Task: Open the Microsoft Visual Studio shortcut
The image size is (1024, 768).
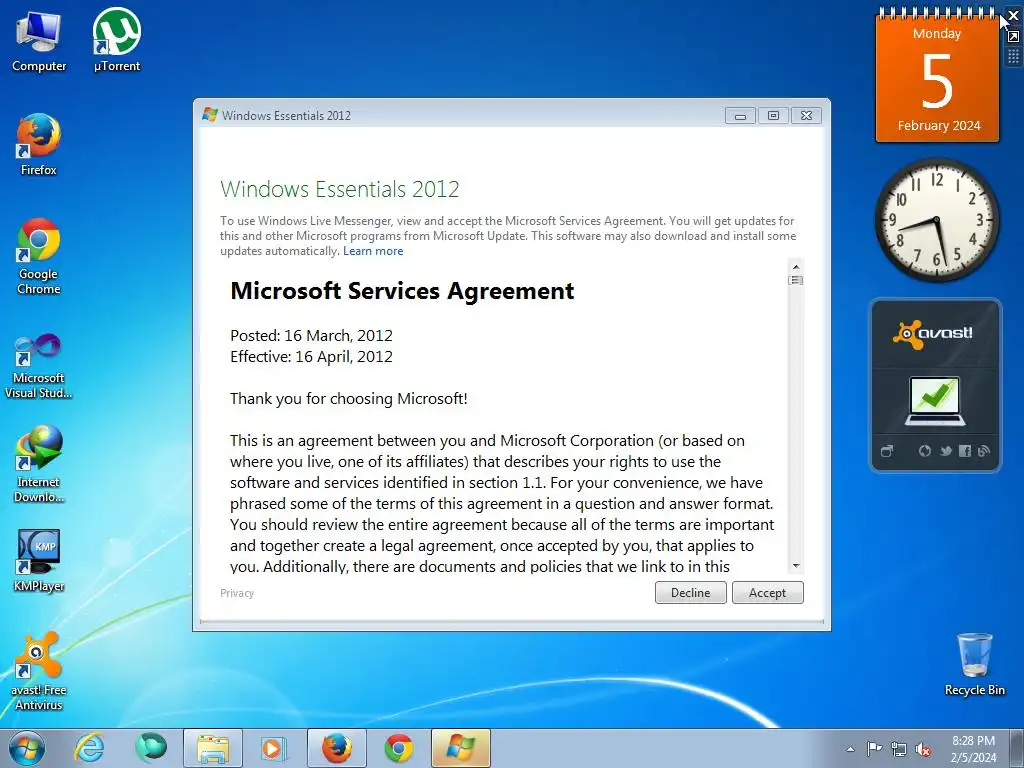Action: (x=39, y=366)
